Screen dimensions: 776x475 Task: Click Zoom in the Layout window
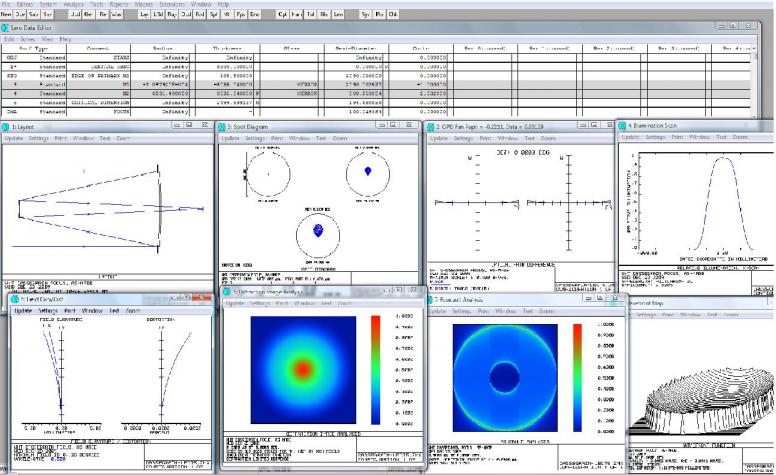(123, 138)
